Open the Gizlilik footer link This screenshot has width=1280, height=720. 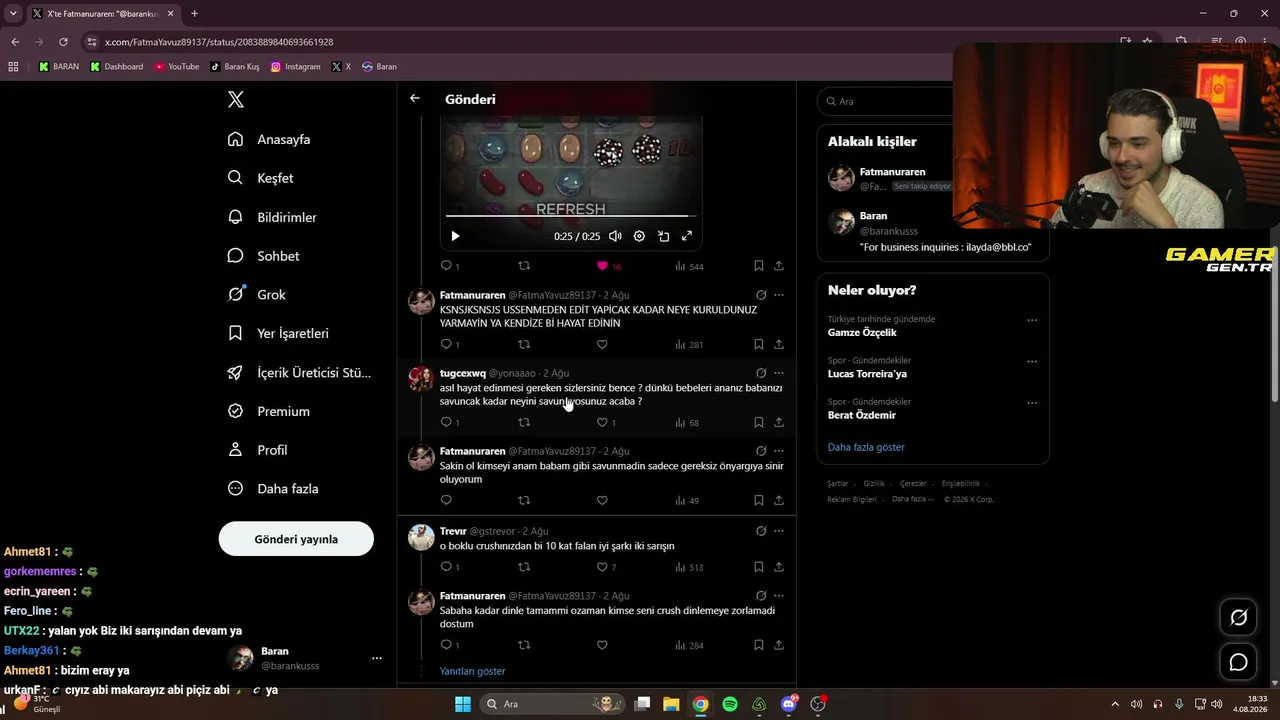point(874,483)
